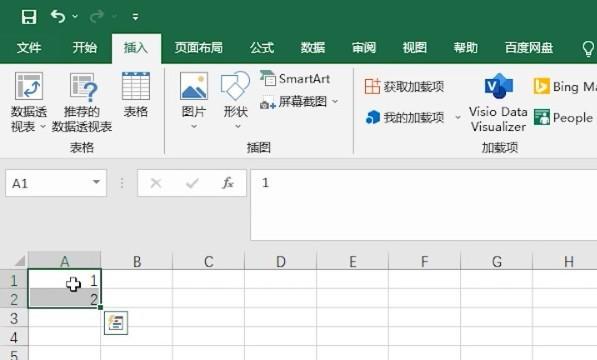This screenshot has width=597, height=360.
Task: Click the fill handle of the selection
Action: coord(100,307)
